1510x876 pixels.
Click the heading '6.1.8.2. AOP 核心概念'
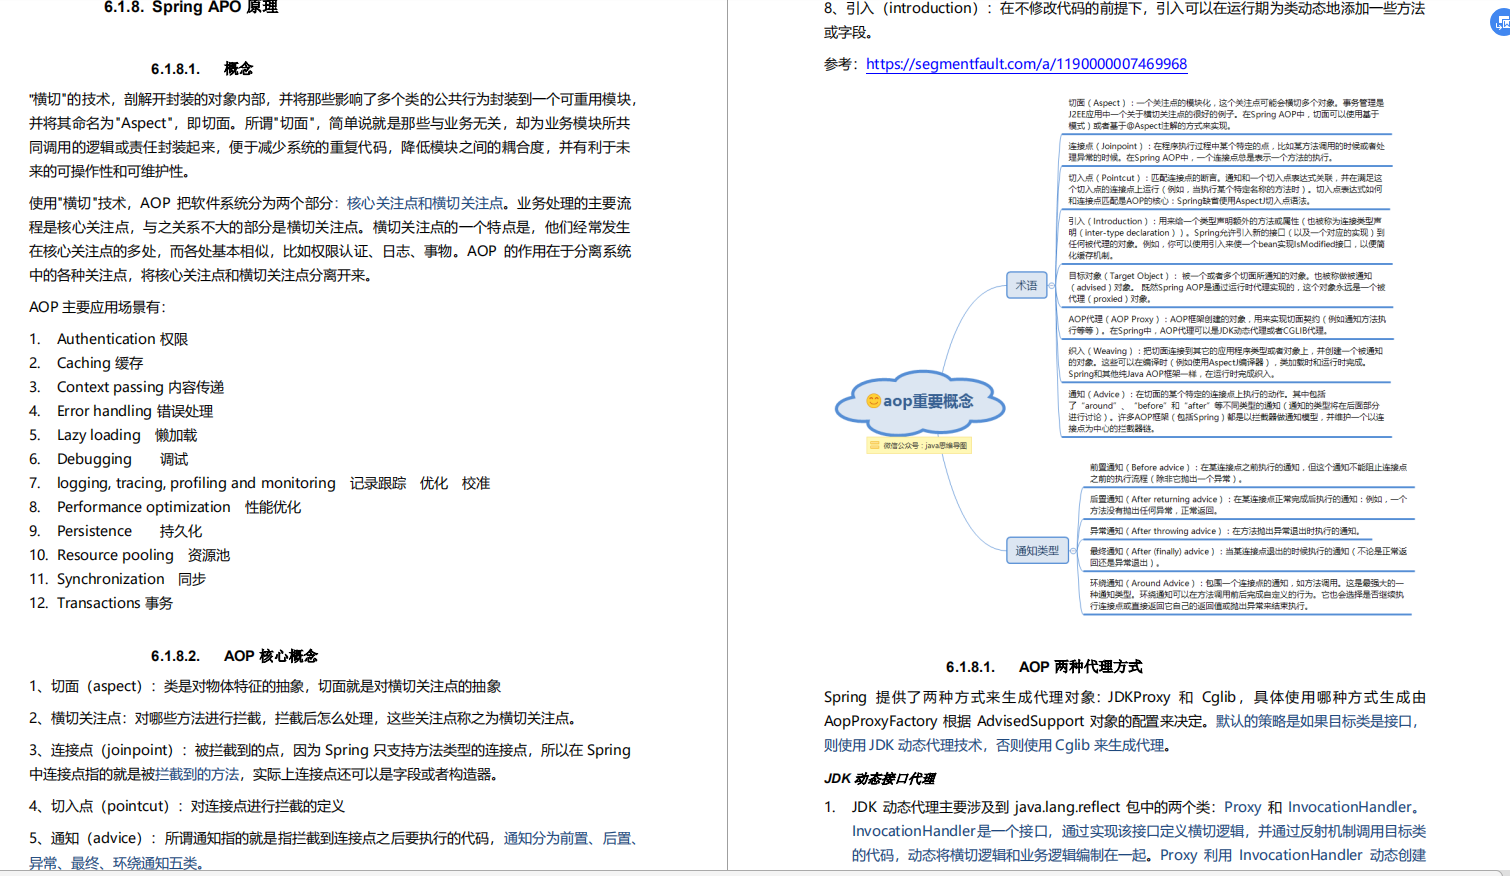(234, 656)
